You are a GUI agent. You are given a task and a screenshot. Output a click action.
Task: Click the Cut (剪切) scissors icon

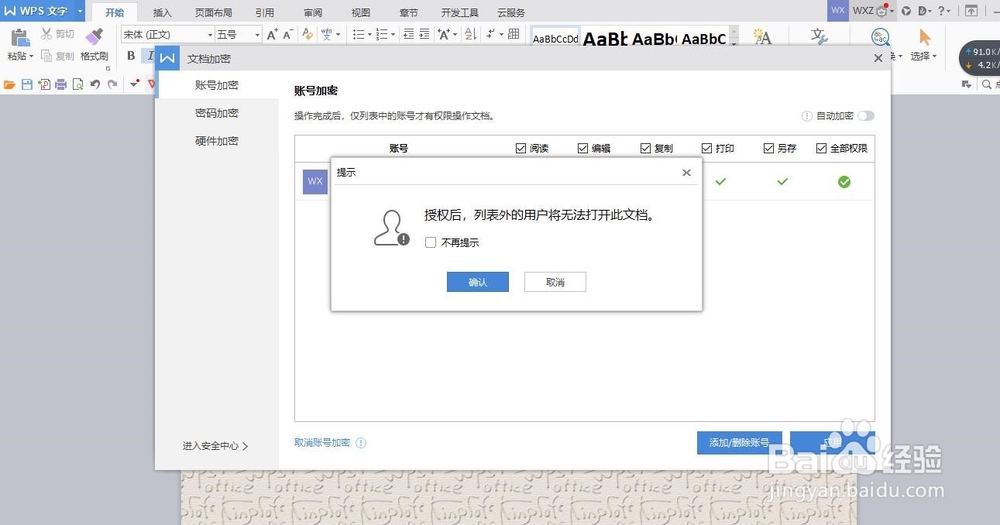47,33
